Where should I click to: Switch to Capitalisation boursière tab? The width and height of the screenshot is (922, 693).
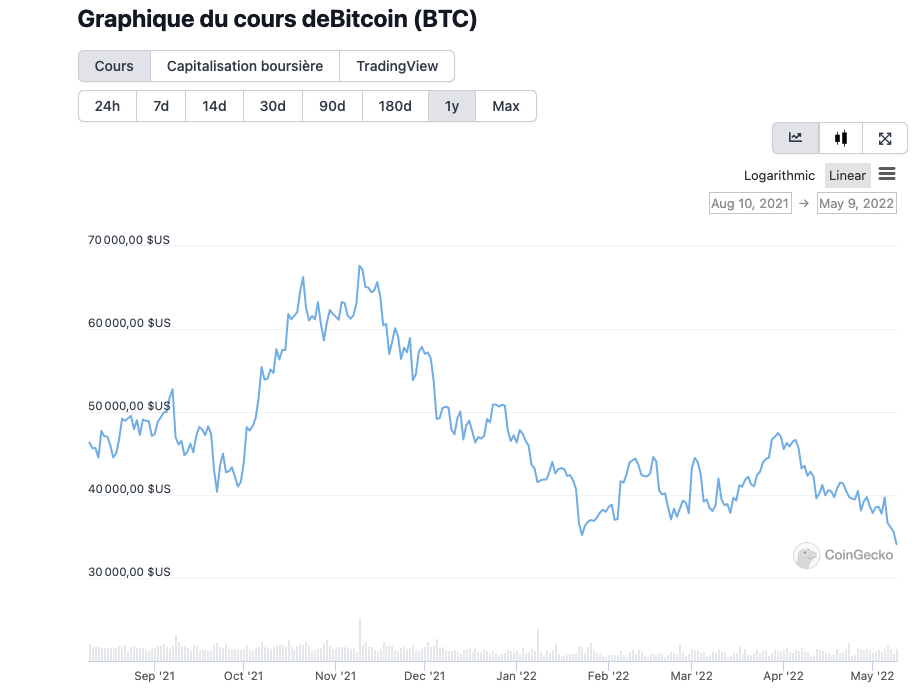point(245,66)
